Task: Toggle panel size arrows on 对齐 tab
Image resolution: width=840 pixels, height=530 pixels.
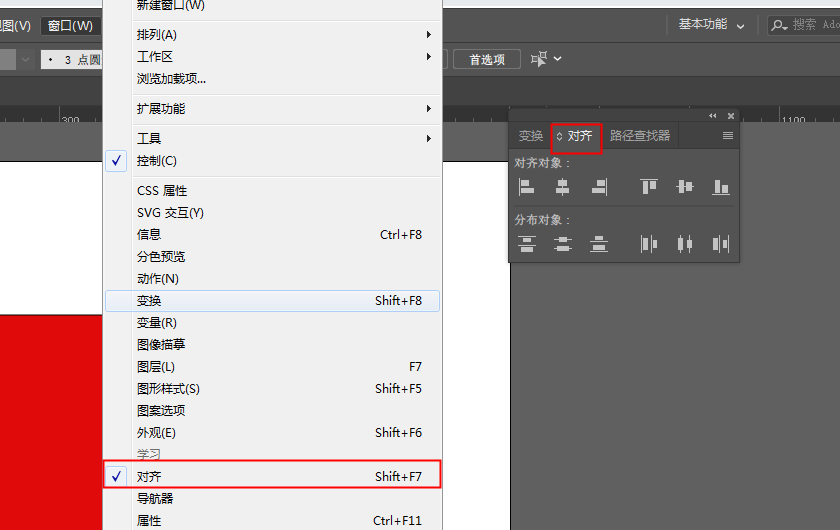Action: tap(559, 137)
